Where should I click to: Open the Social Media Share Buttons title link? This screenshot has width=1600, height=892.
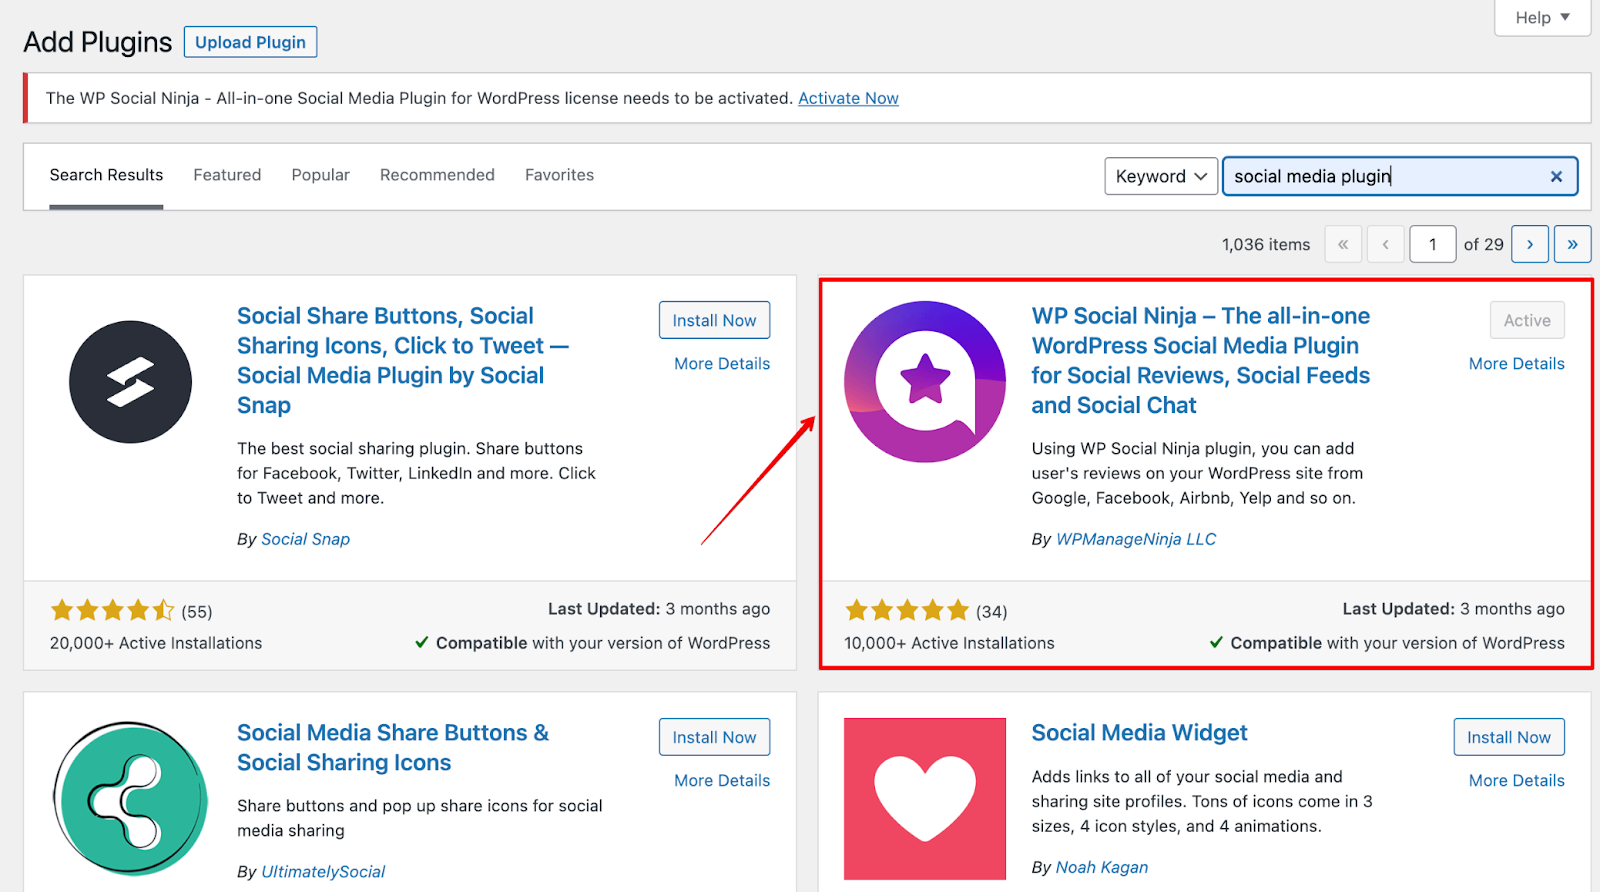393,747
